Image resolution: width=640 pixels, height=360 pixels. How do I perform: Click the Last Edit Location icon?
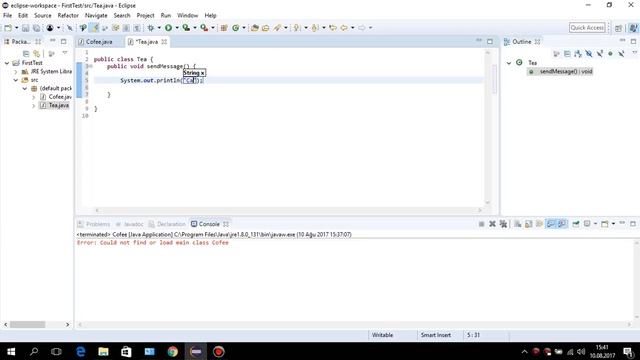click(x=333, y=28)
